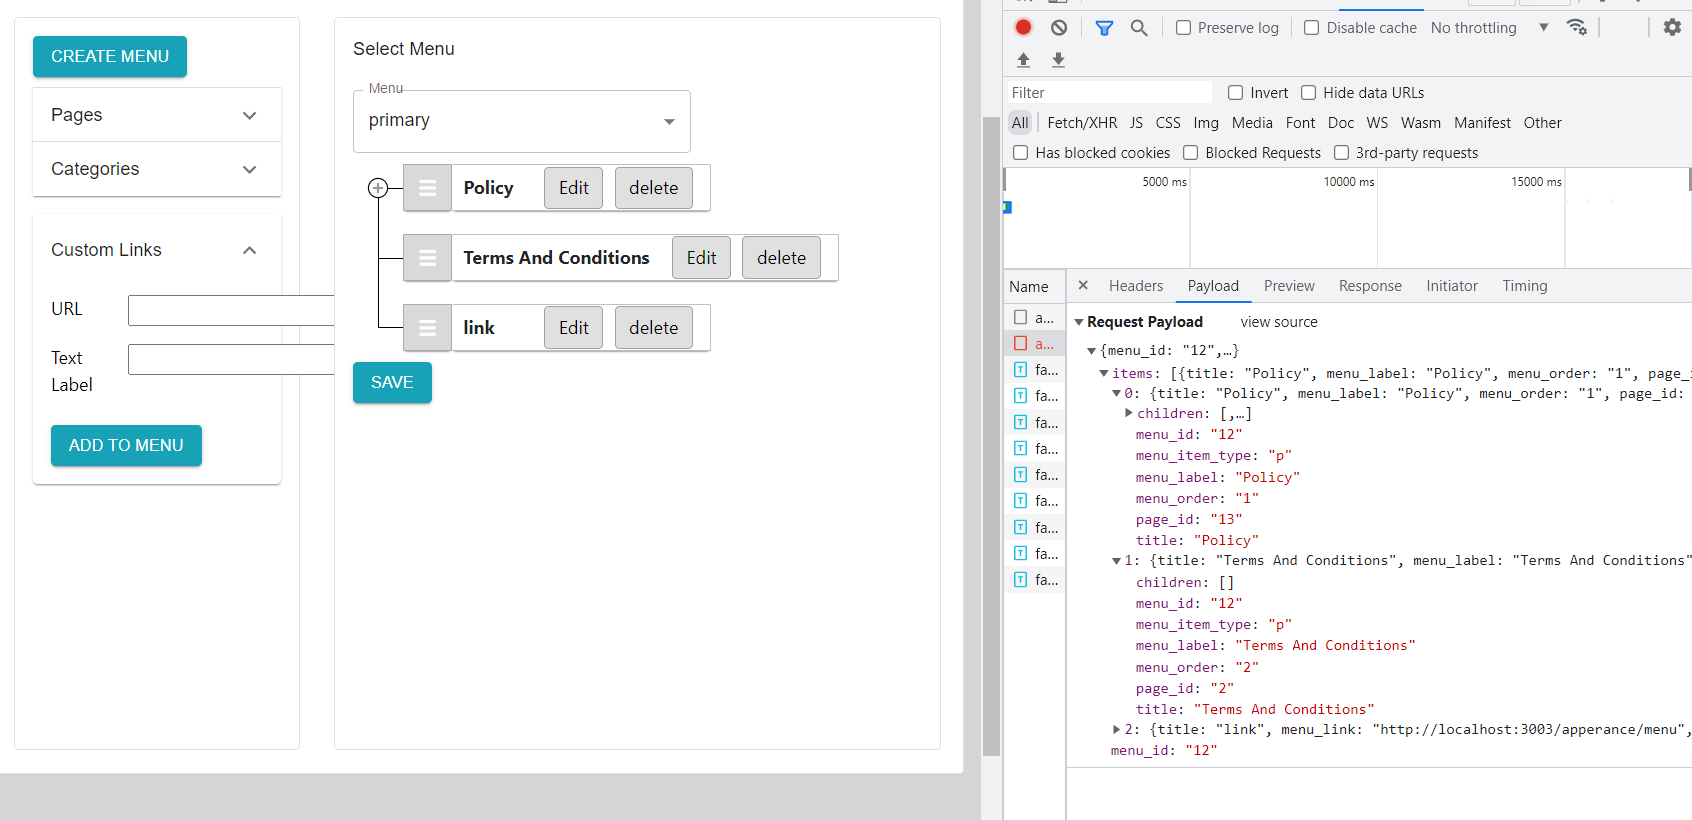The width and height of the screenshot is (1692, 820).
Task: Clear the network log
Action: [x=1059, y=27]
